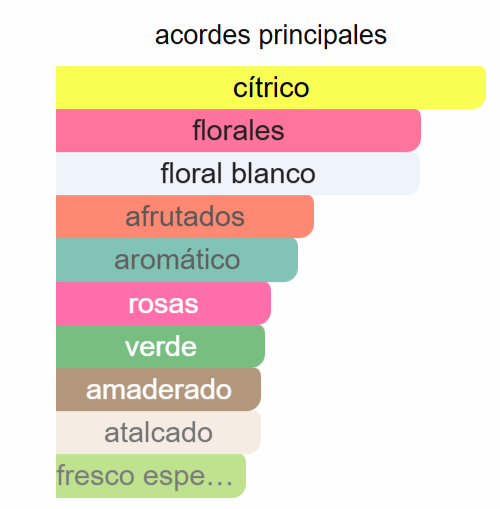Click the rosas white text label
Screen dimensions: 500x509
point(163,304)
